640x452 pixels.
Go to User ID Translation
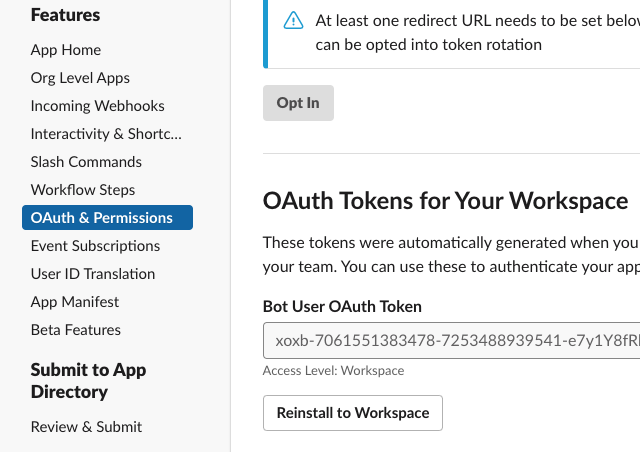93,274
